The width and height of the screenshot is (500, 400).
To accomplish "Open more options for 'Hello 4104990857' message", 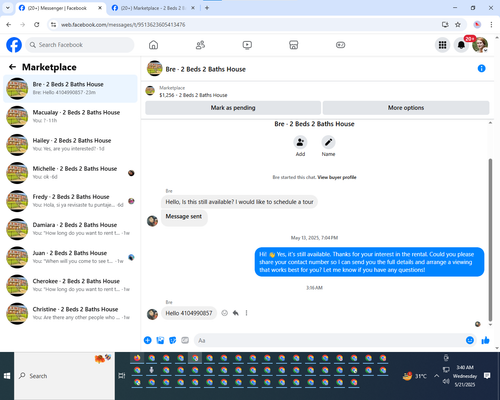I will point(246,313).
